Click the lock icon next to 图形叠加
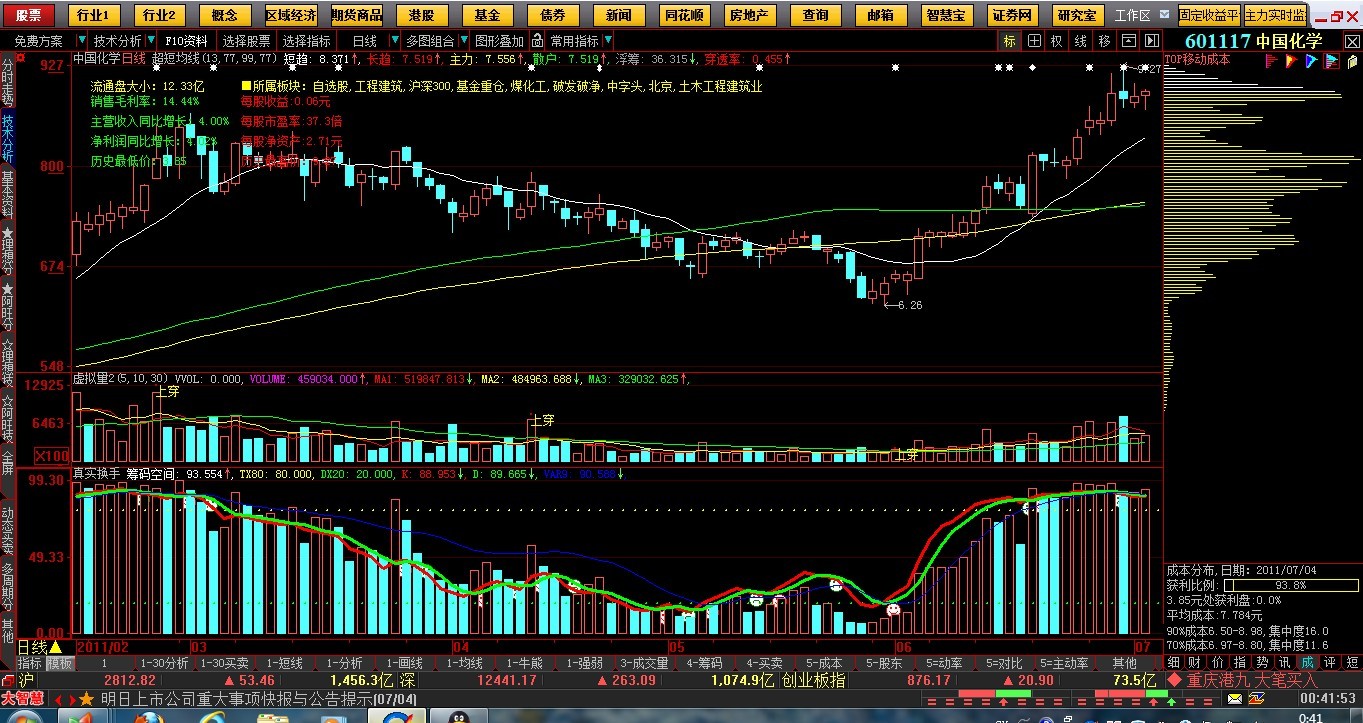The image size is (1363, 723). pyautogui.click(x=538, y=41)
